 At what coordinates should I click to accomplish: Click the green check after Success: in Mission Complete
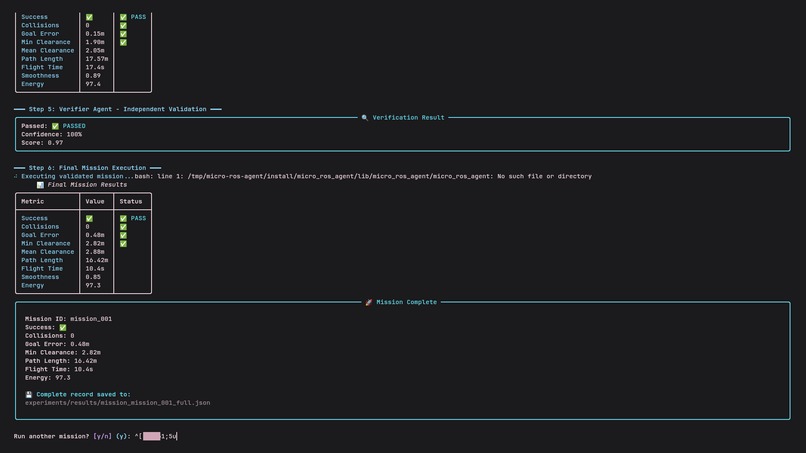[x=63, y=328]
